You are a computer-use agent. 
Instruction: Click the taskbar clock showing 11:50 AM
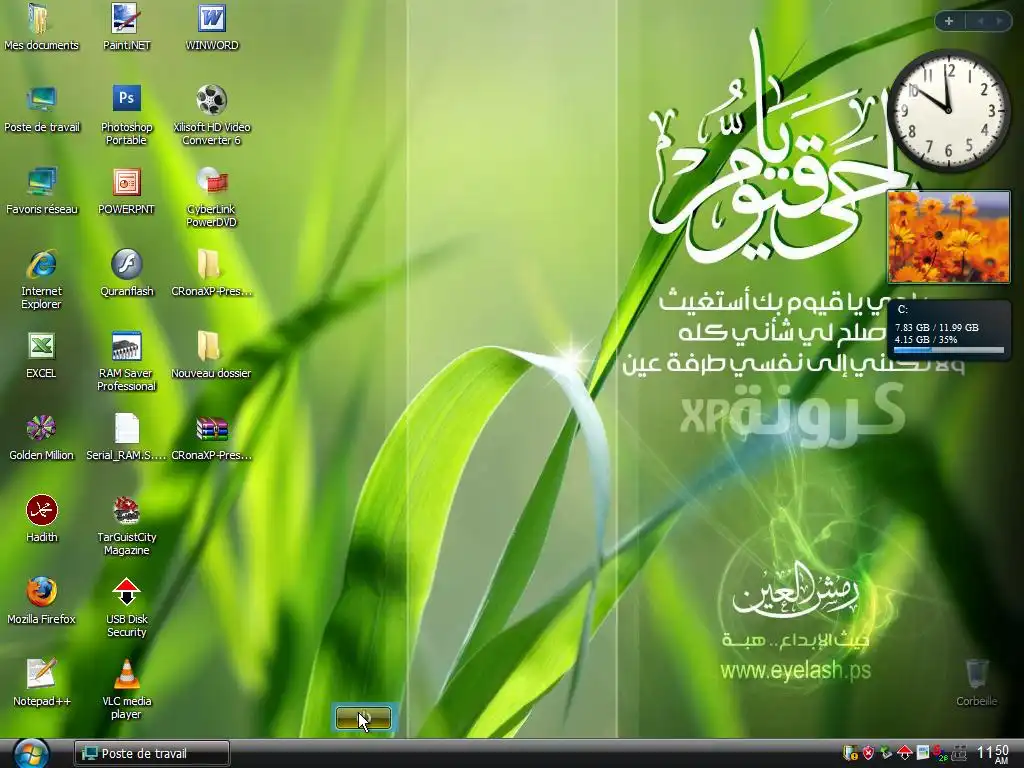point(993,753)
